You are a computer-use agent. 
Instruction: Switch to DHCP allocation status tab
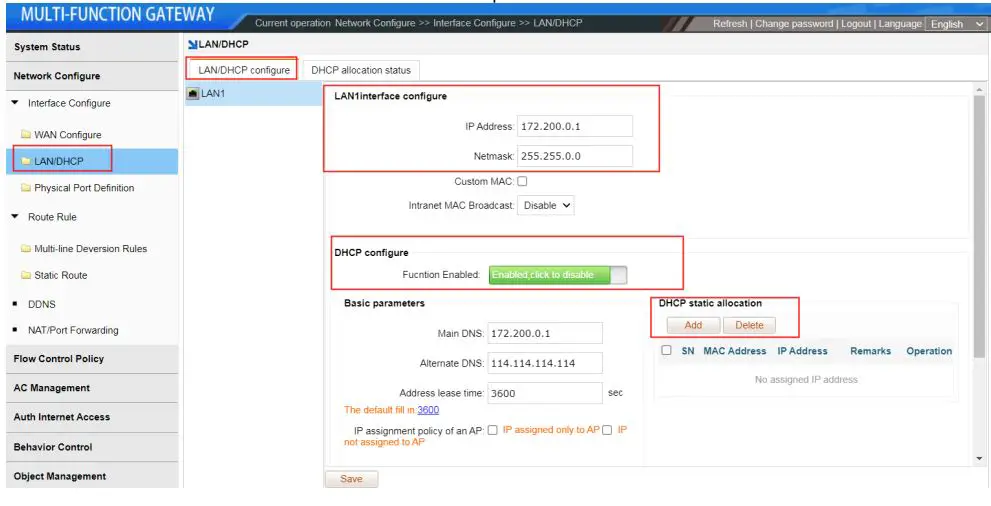pyautogui.click(x=361, y=70)
